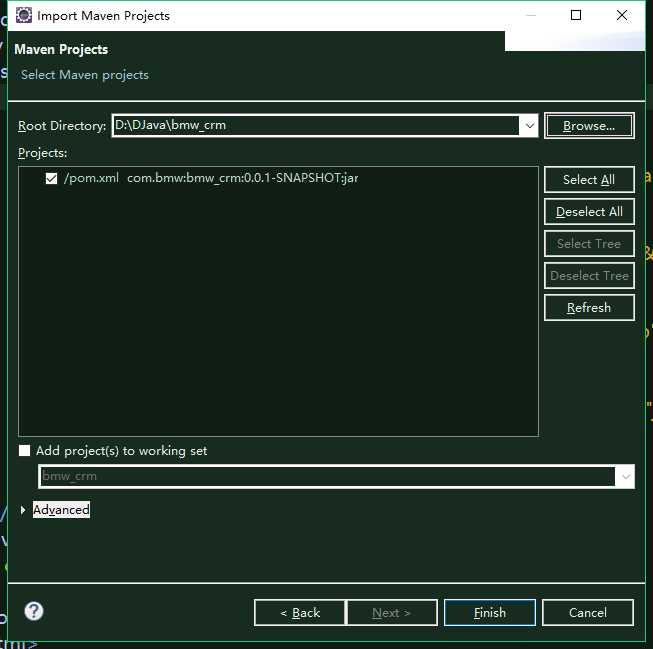Viewport: 653px width, 649px height.
Task: Expand the Advanced section triangle
Action: pos(23,510)
